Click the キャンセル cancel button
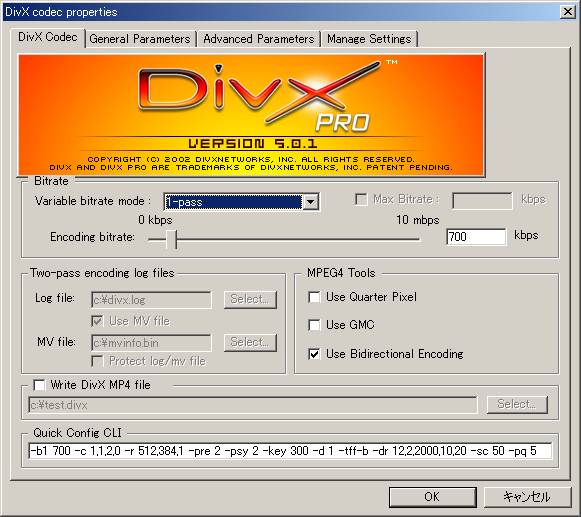The height and width of the screenshot is (517, 581). 527,497
